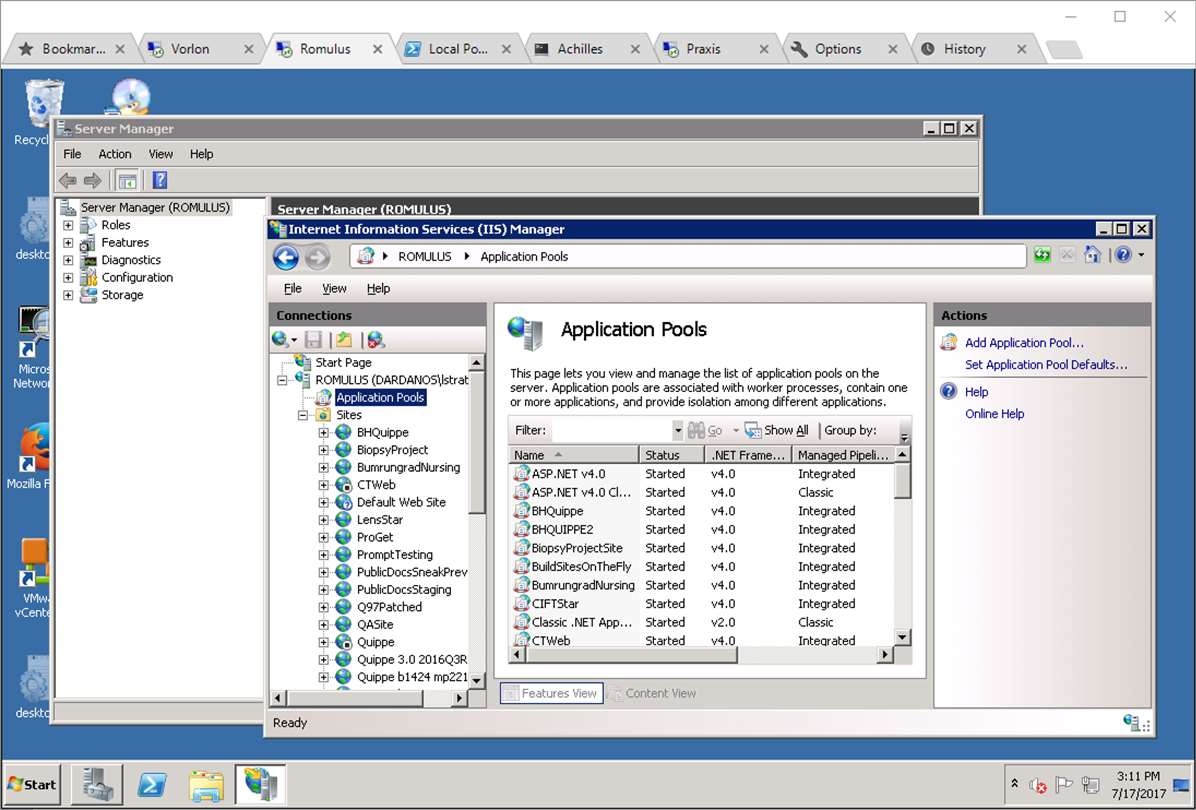The width and height of the screenshot is (1196, 810).
Task: Click the Show All icon in filter bar
Action: coord(753,430)
